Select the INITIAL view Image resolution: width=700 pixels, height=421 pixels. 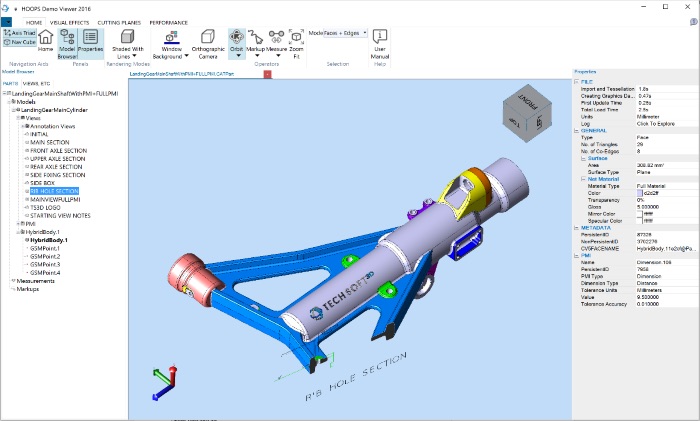coord(39,134)
